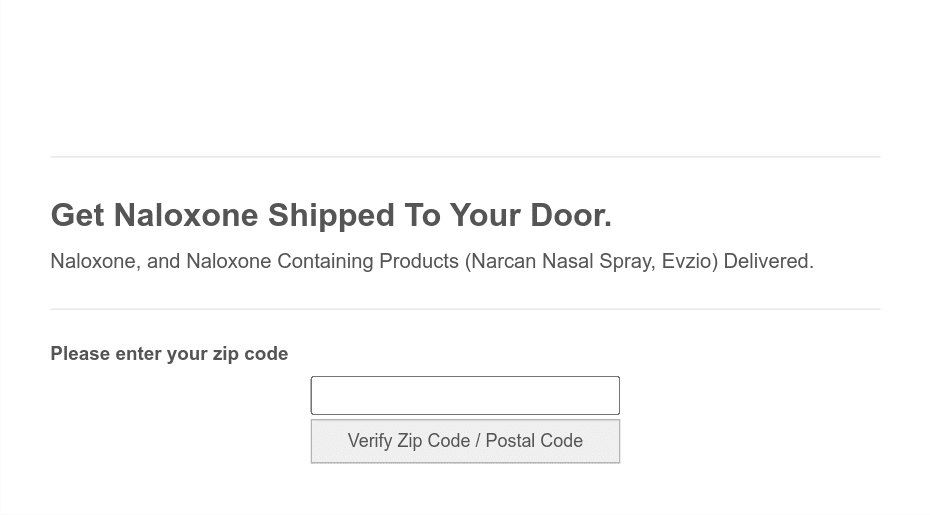Click 'zip code' in the bold label
This screenshot has height=515, width=930.
coord(250,354)
